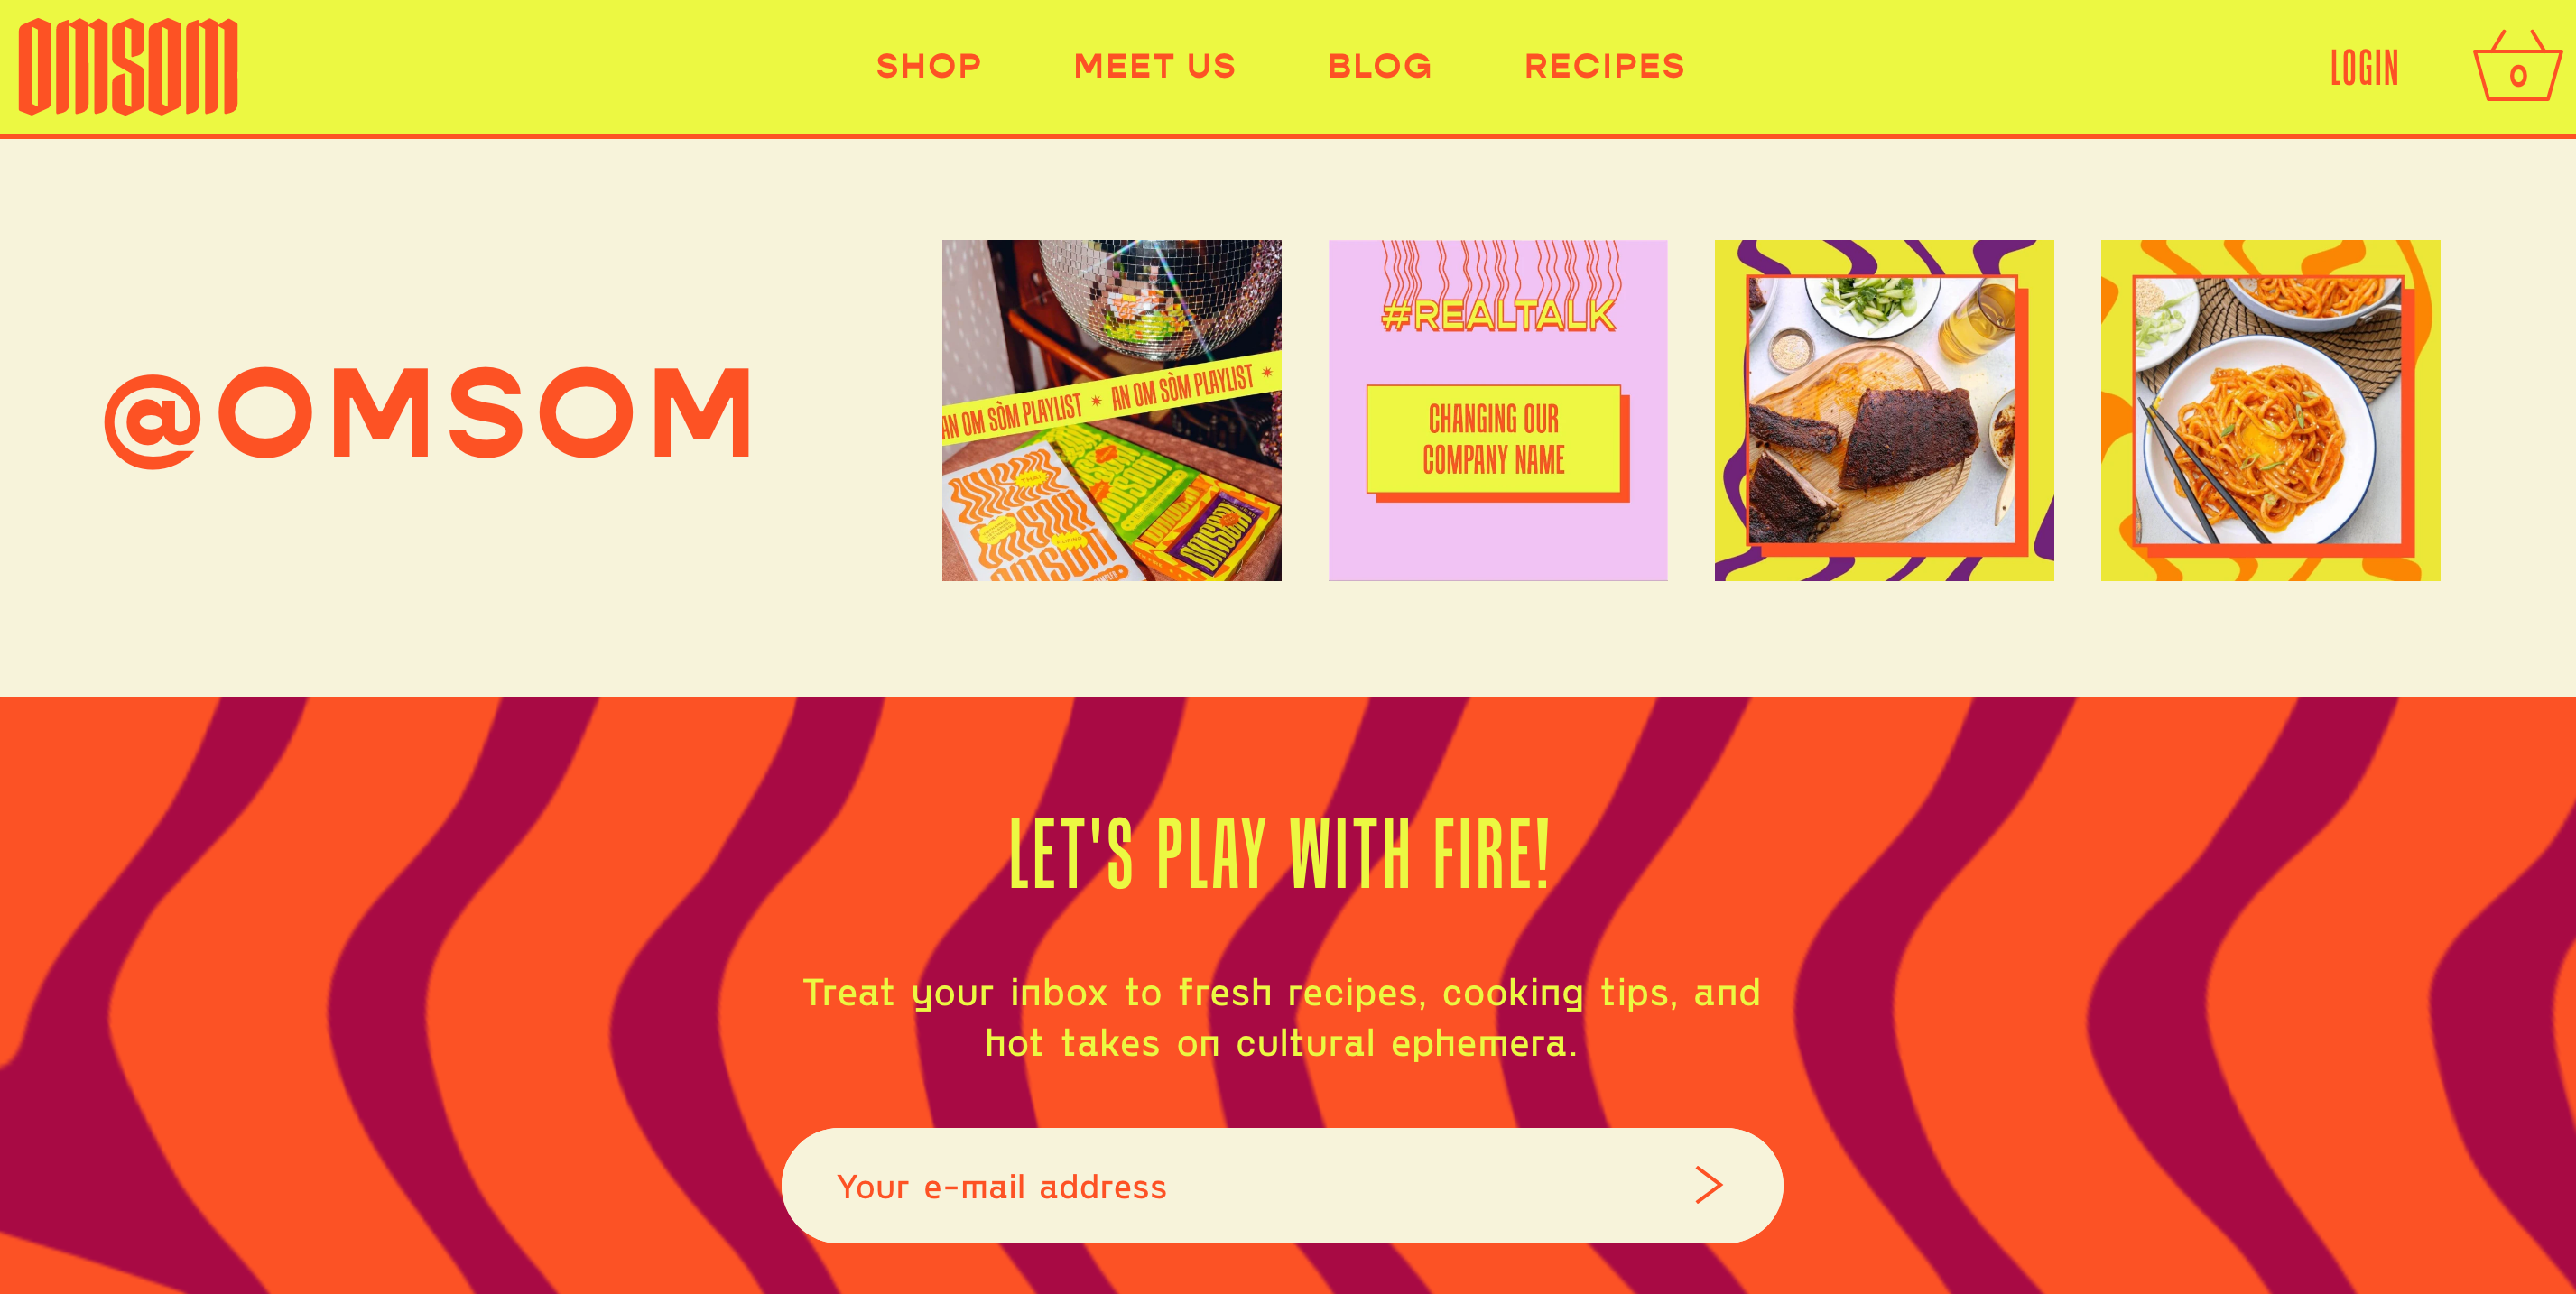Submit email with the arrow icon
This screenshot has width=2576, height=1294.
tap(1709, 1185)
